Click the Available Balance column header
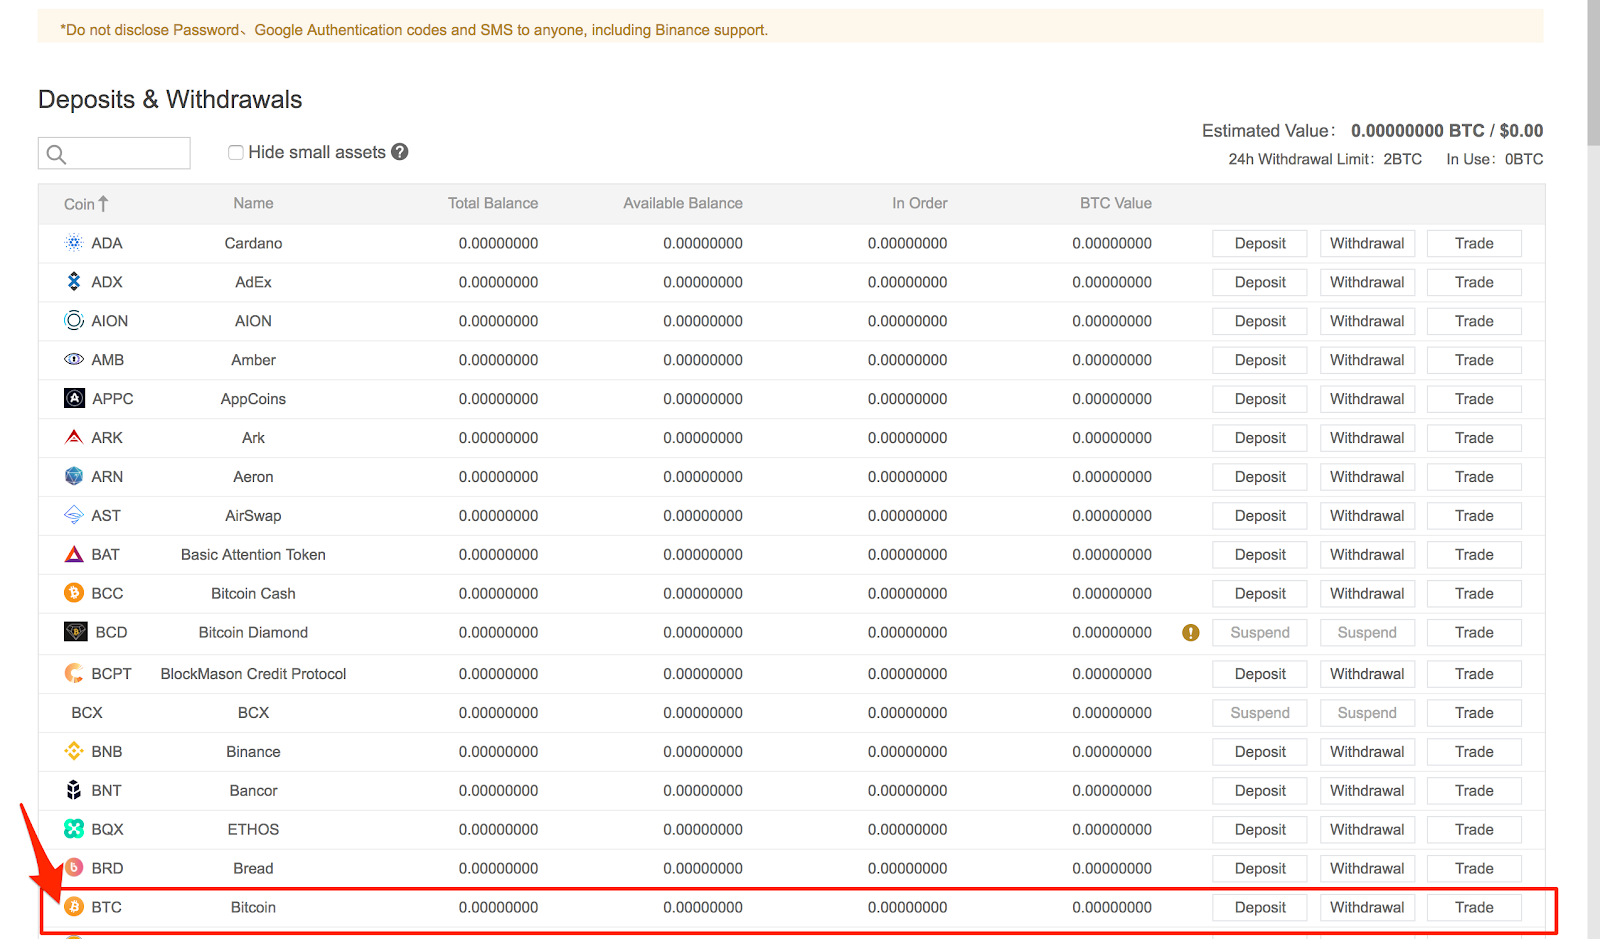Screen dimensions: 1600x939 tap(683, 204)
